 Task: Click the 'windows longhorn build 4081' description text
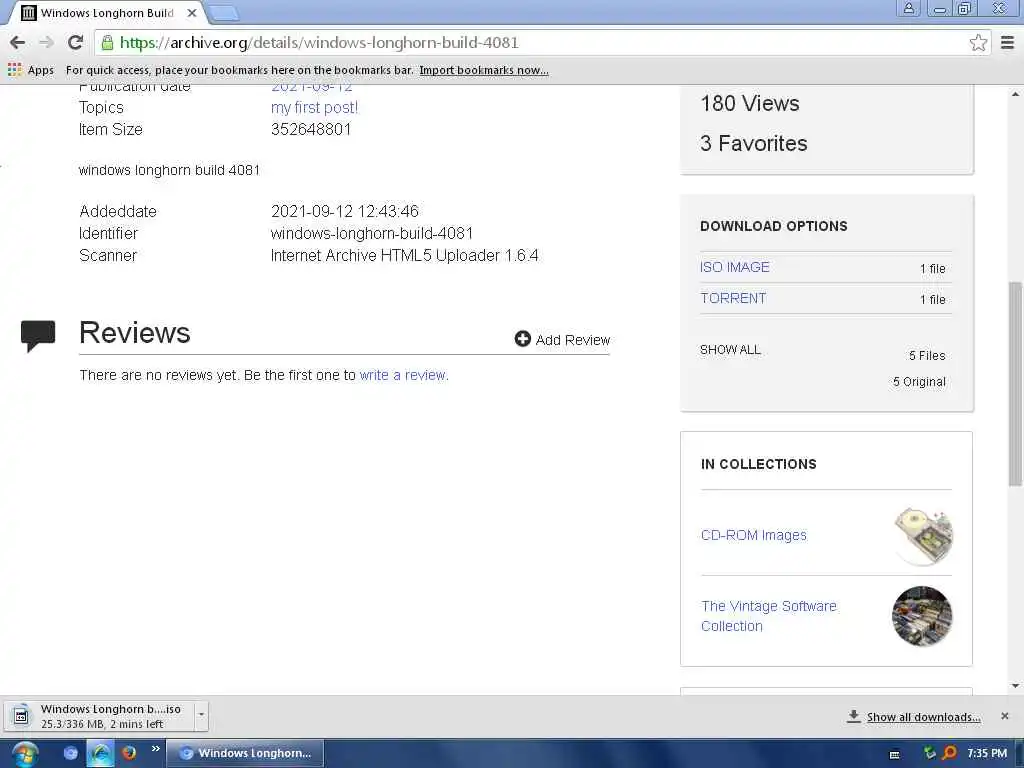(x=169, y=170)
